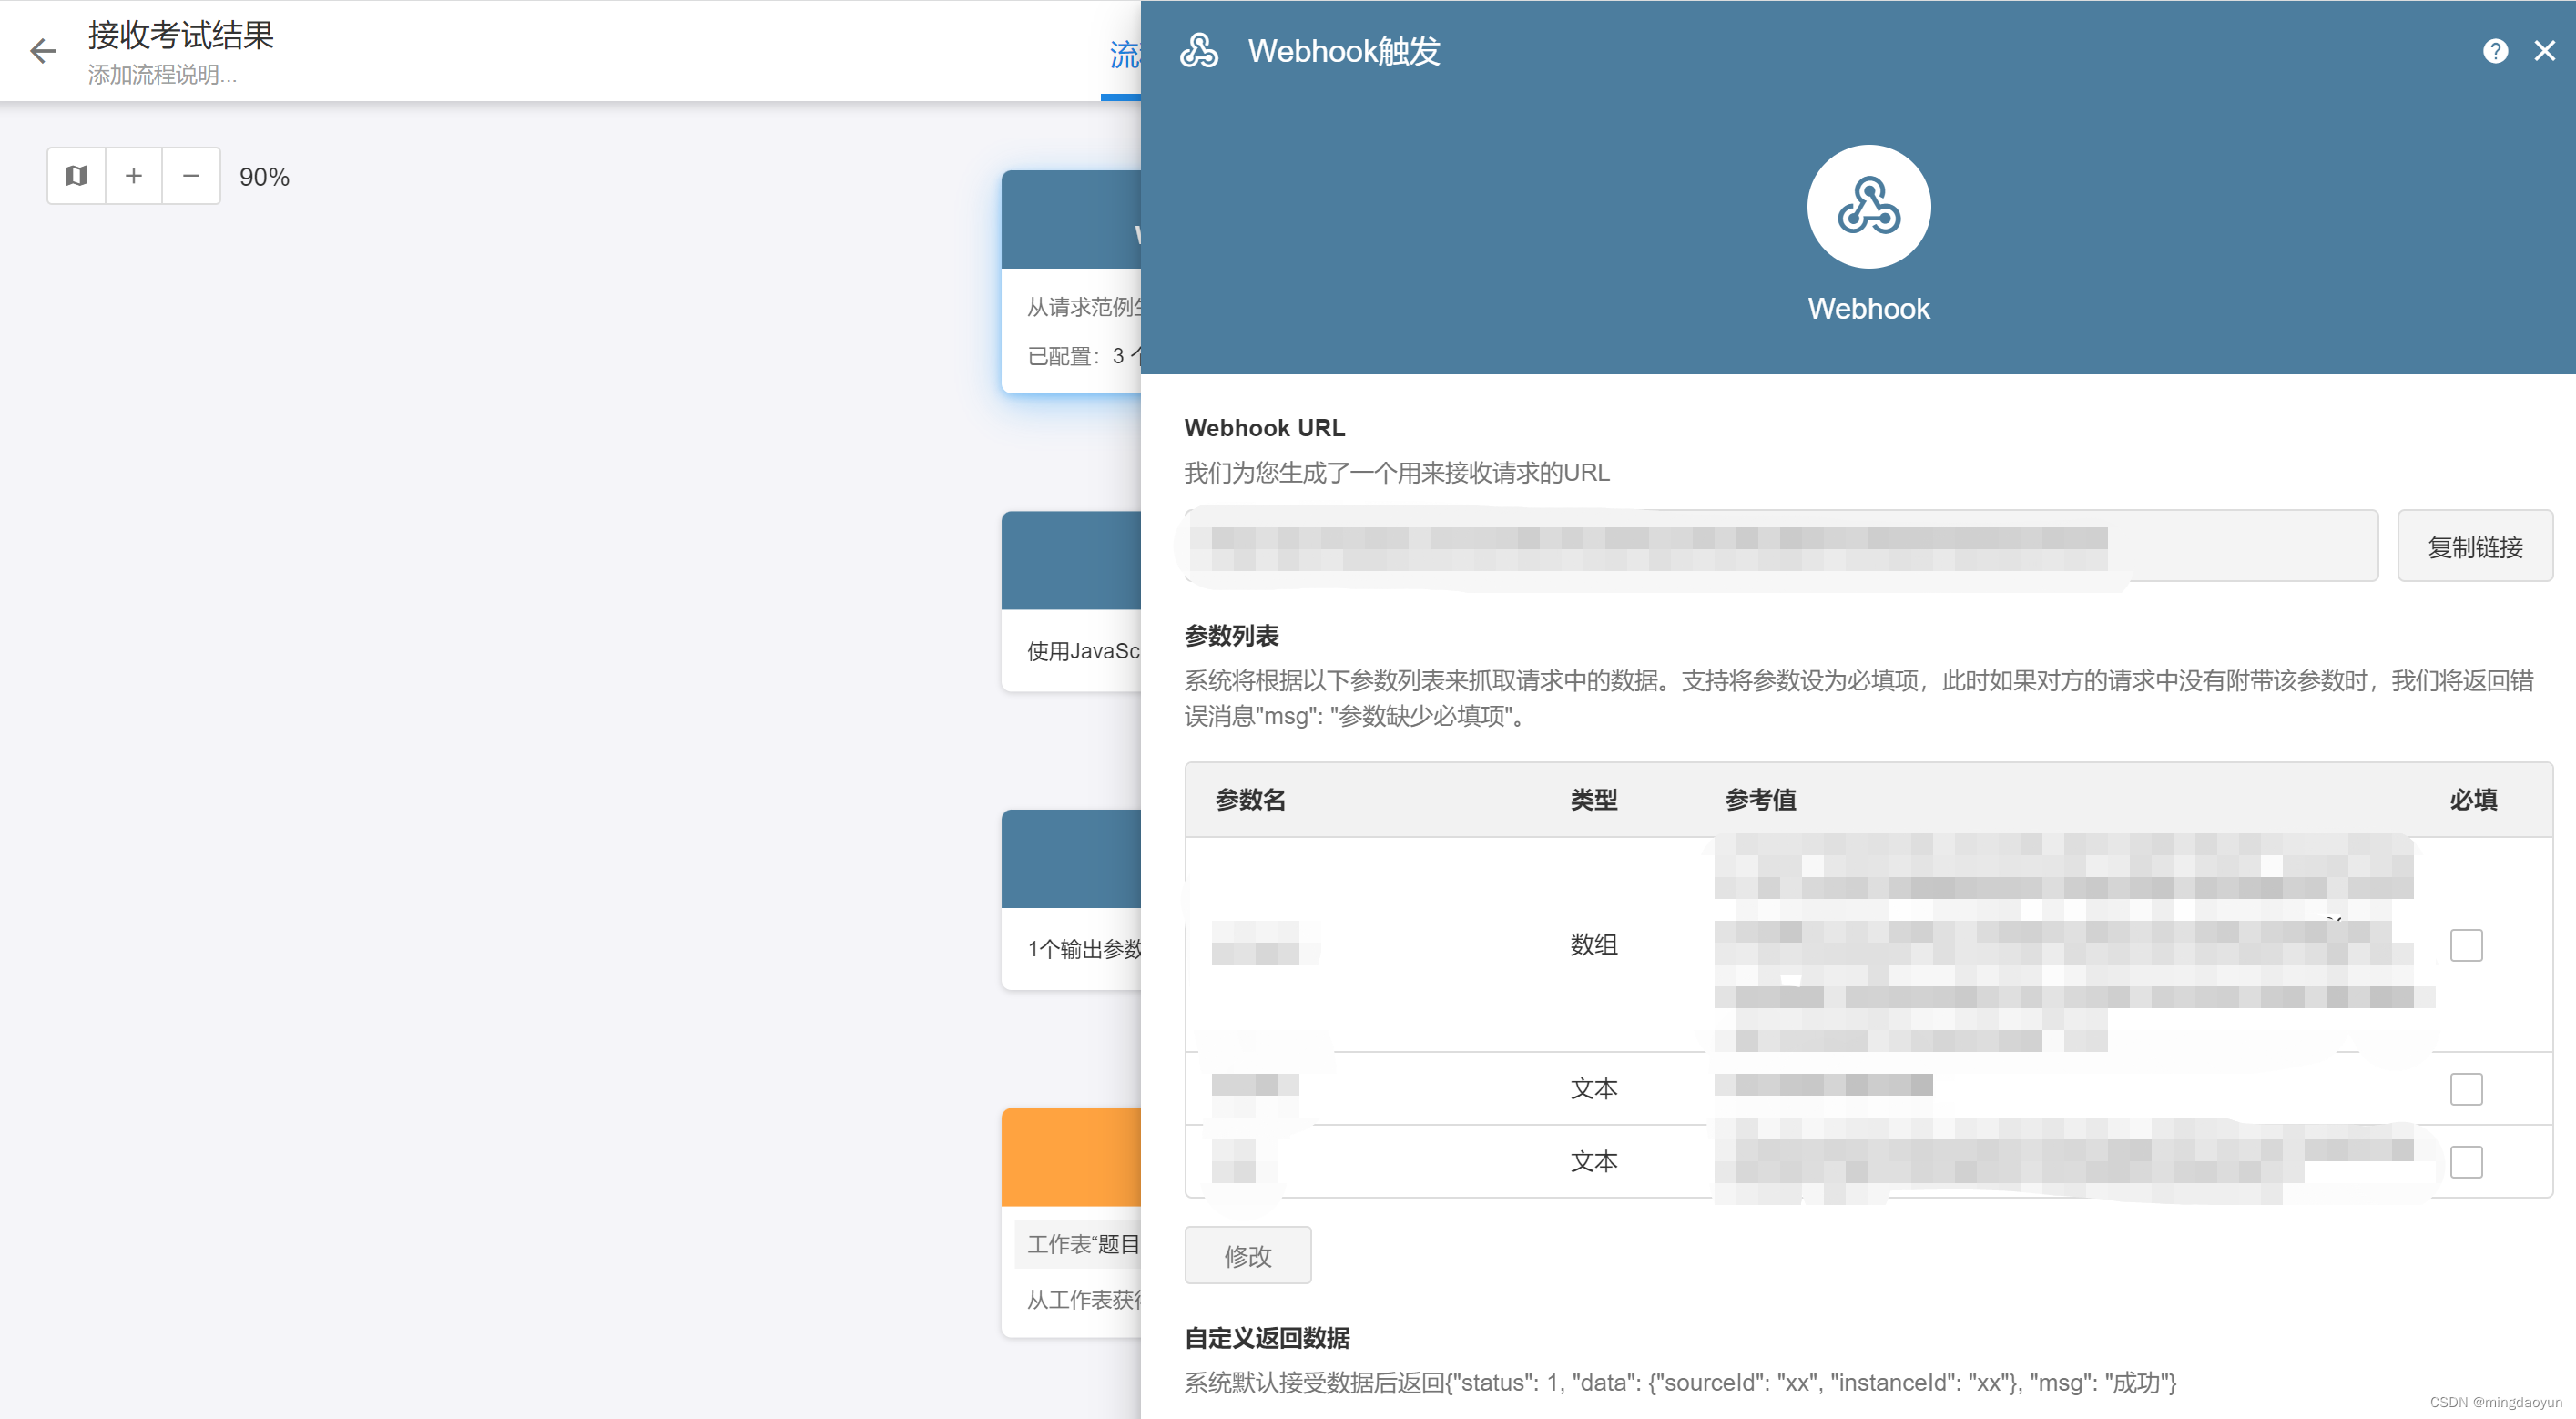Click the Webhook URL field

pos(1780,546)
